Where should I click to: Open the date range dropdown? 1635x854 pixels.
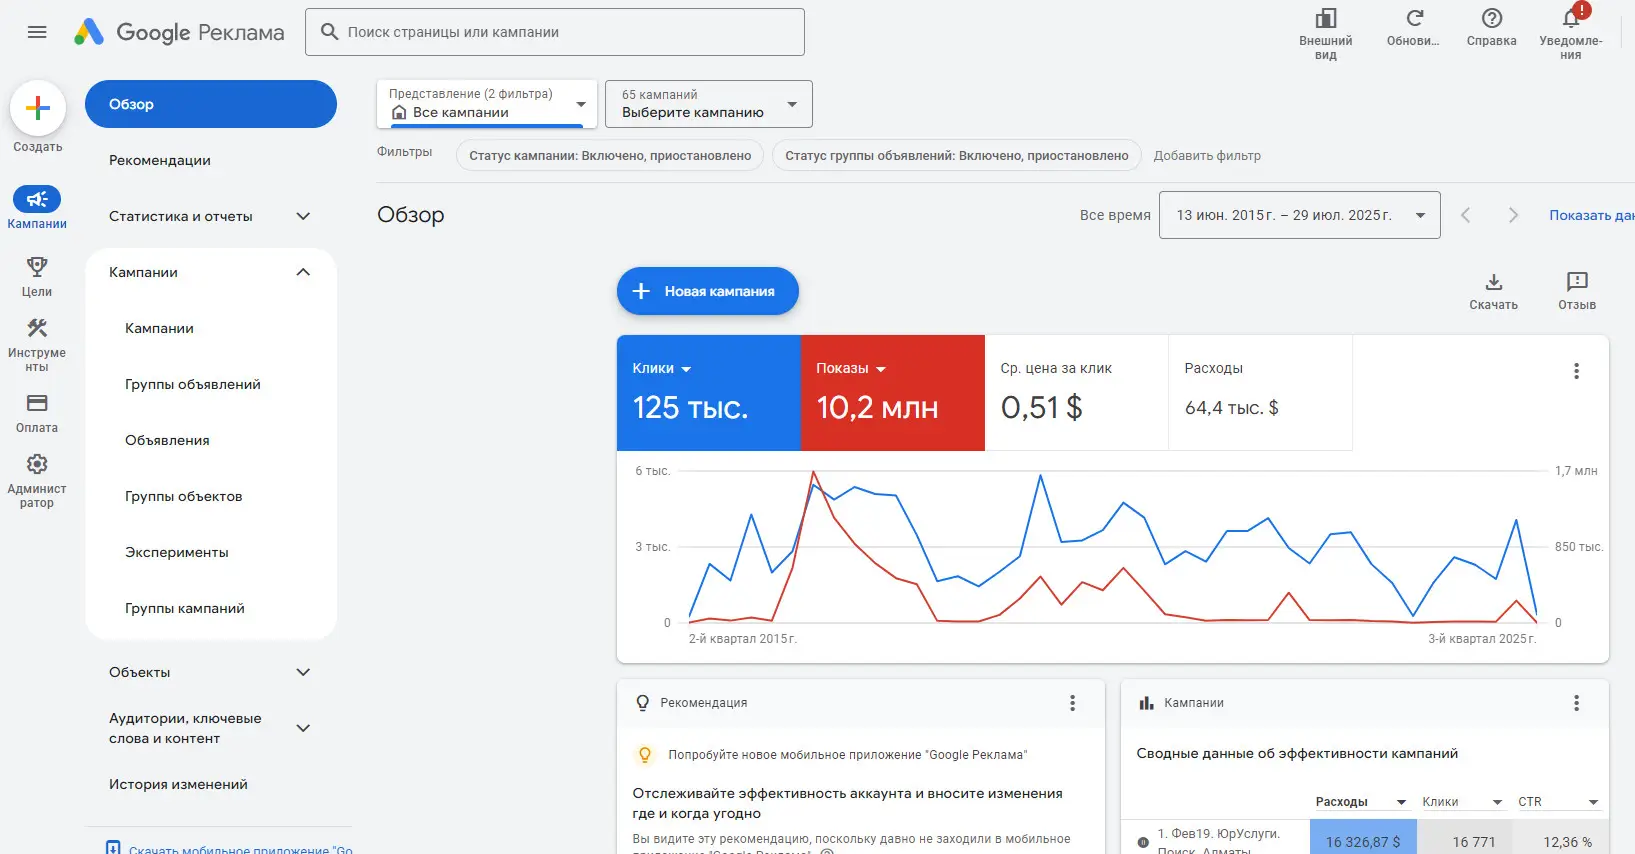(1299, 215)
